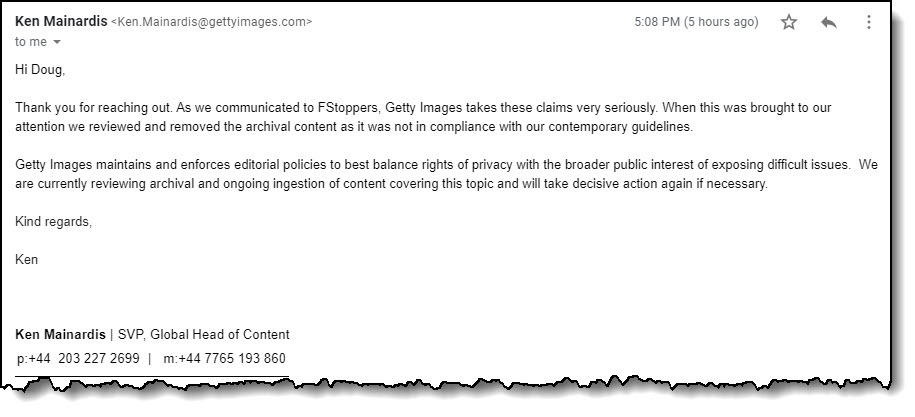Star this email from Ken Mainardis
915x417 pixels.
(x=789, y=22)
